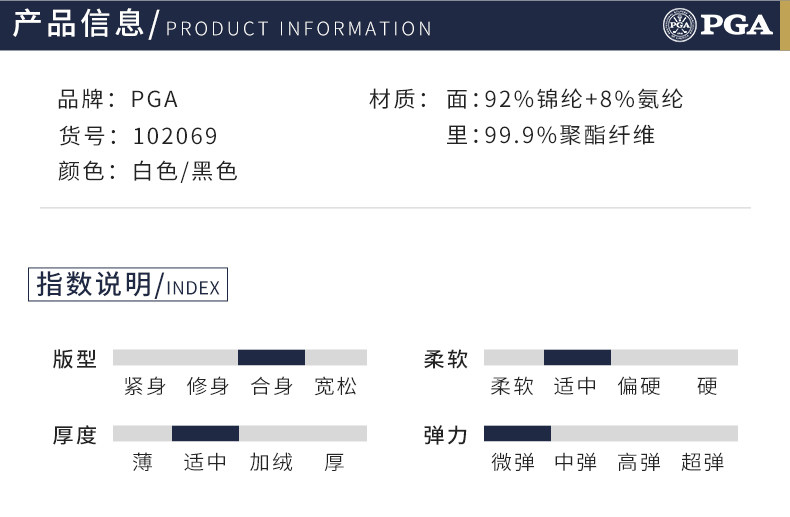Select the 偏硬 softness label
Image resolution: width=790 pixels, height=517 pixels.
click(639, 386)
